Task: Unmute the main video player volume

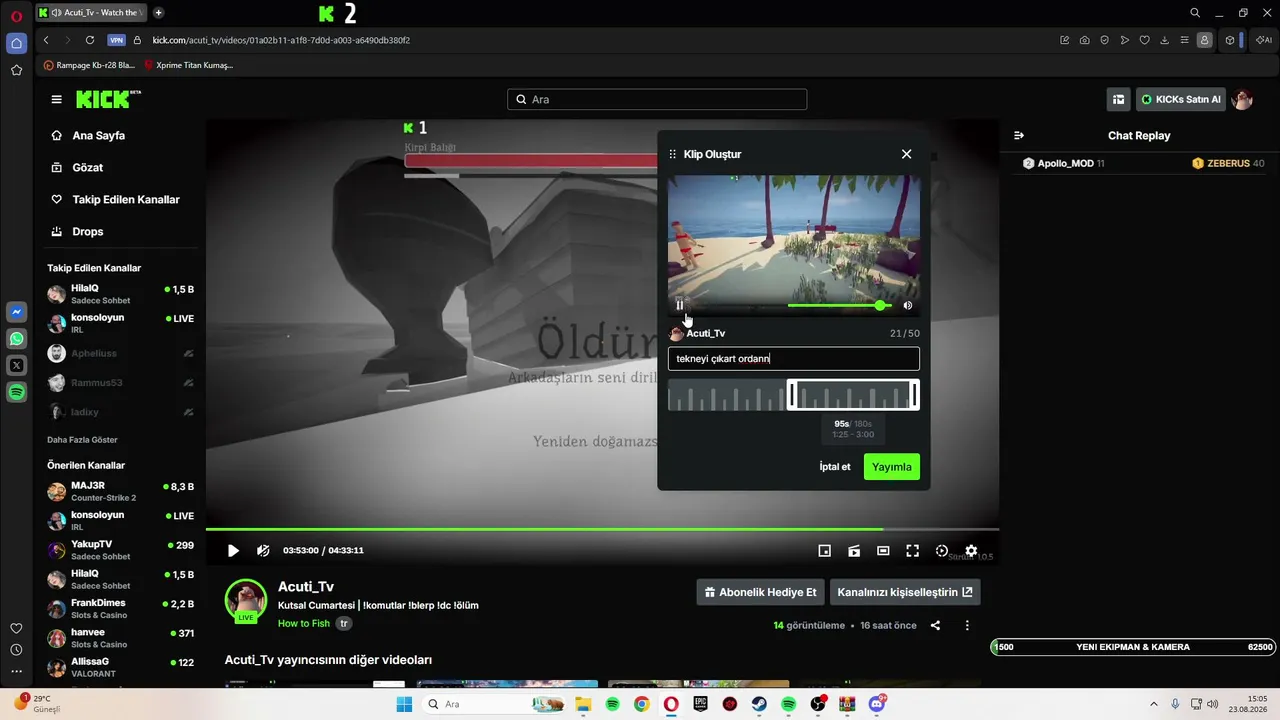Action: [263, 550]
